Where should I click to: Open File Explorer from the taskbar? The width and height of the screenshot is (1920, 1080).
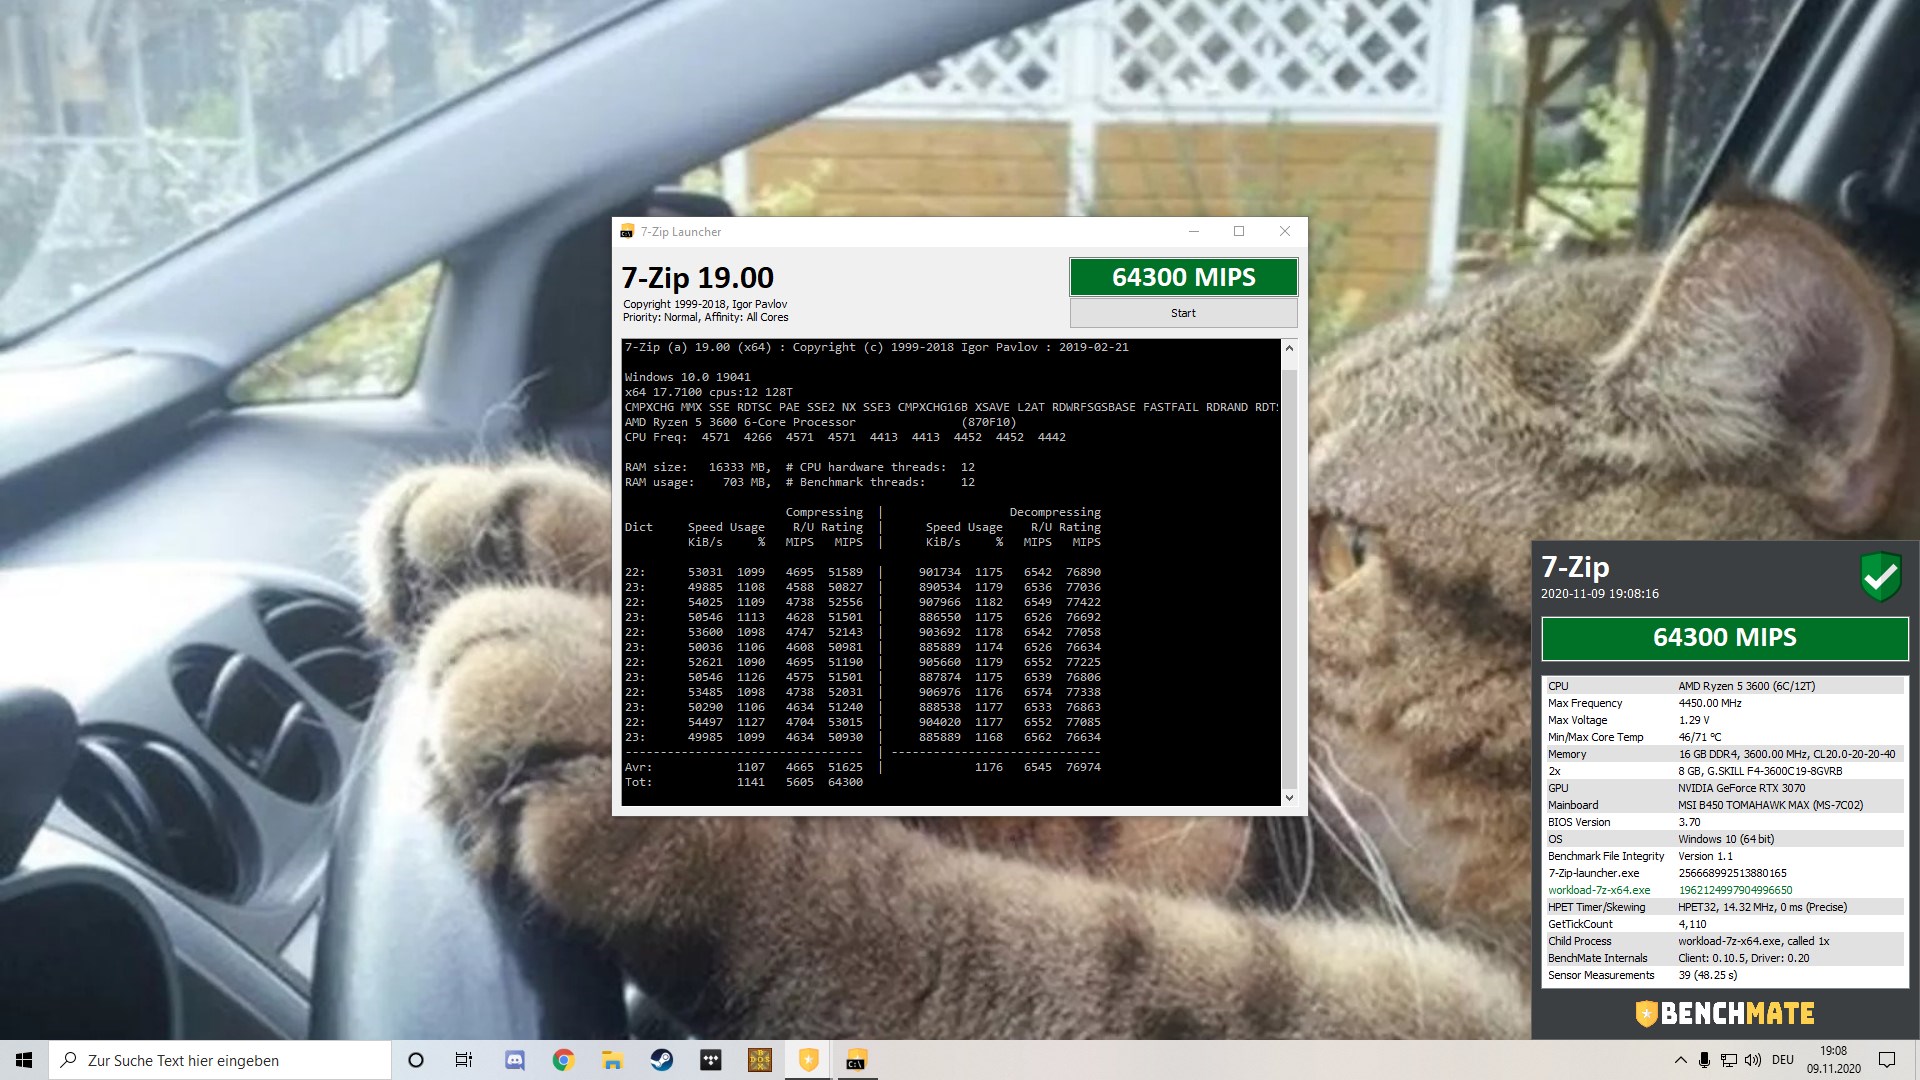612,1060
